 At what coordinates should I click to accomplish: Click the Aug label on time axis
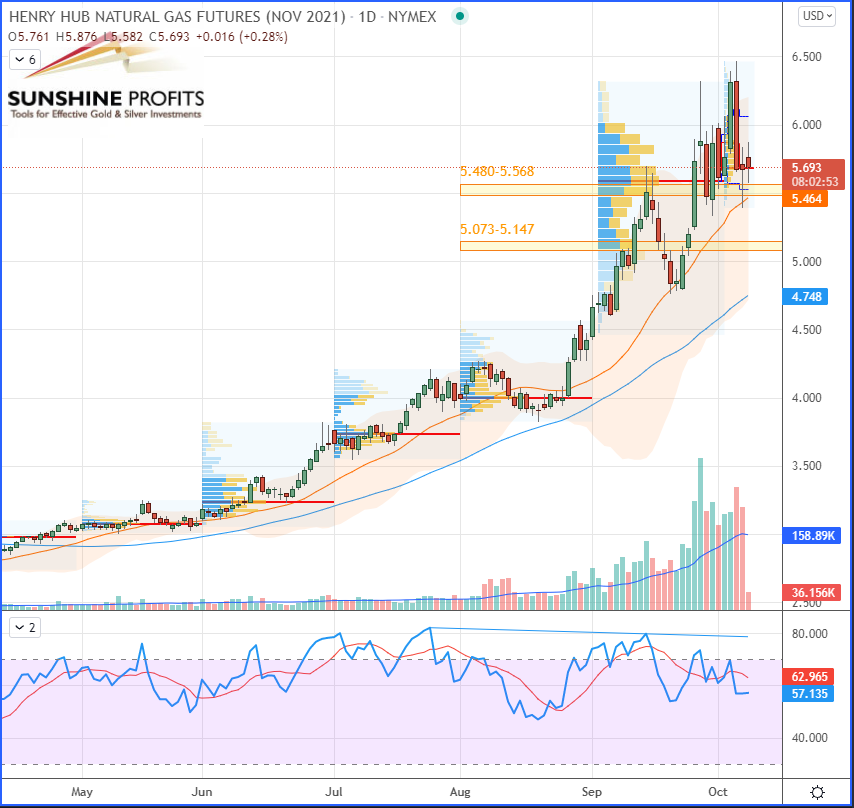pos(460,792)
